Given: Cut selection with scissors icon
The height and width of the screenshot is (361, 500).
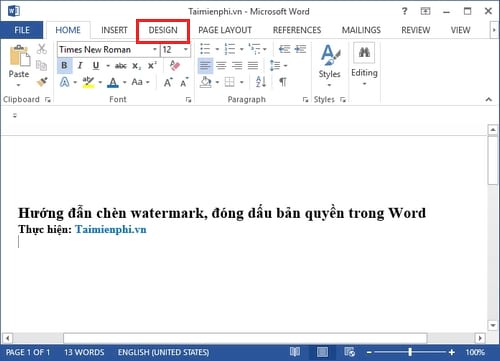Looking at the screenshot, I should pos(42,49).
